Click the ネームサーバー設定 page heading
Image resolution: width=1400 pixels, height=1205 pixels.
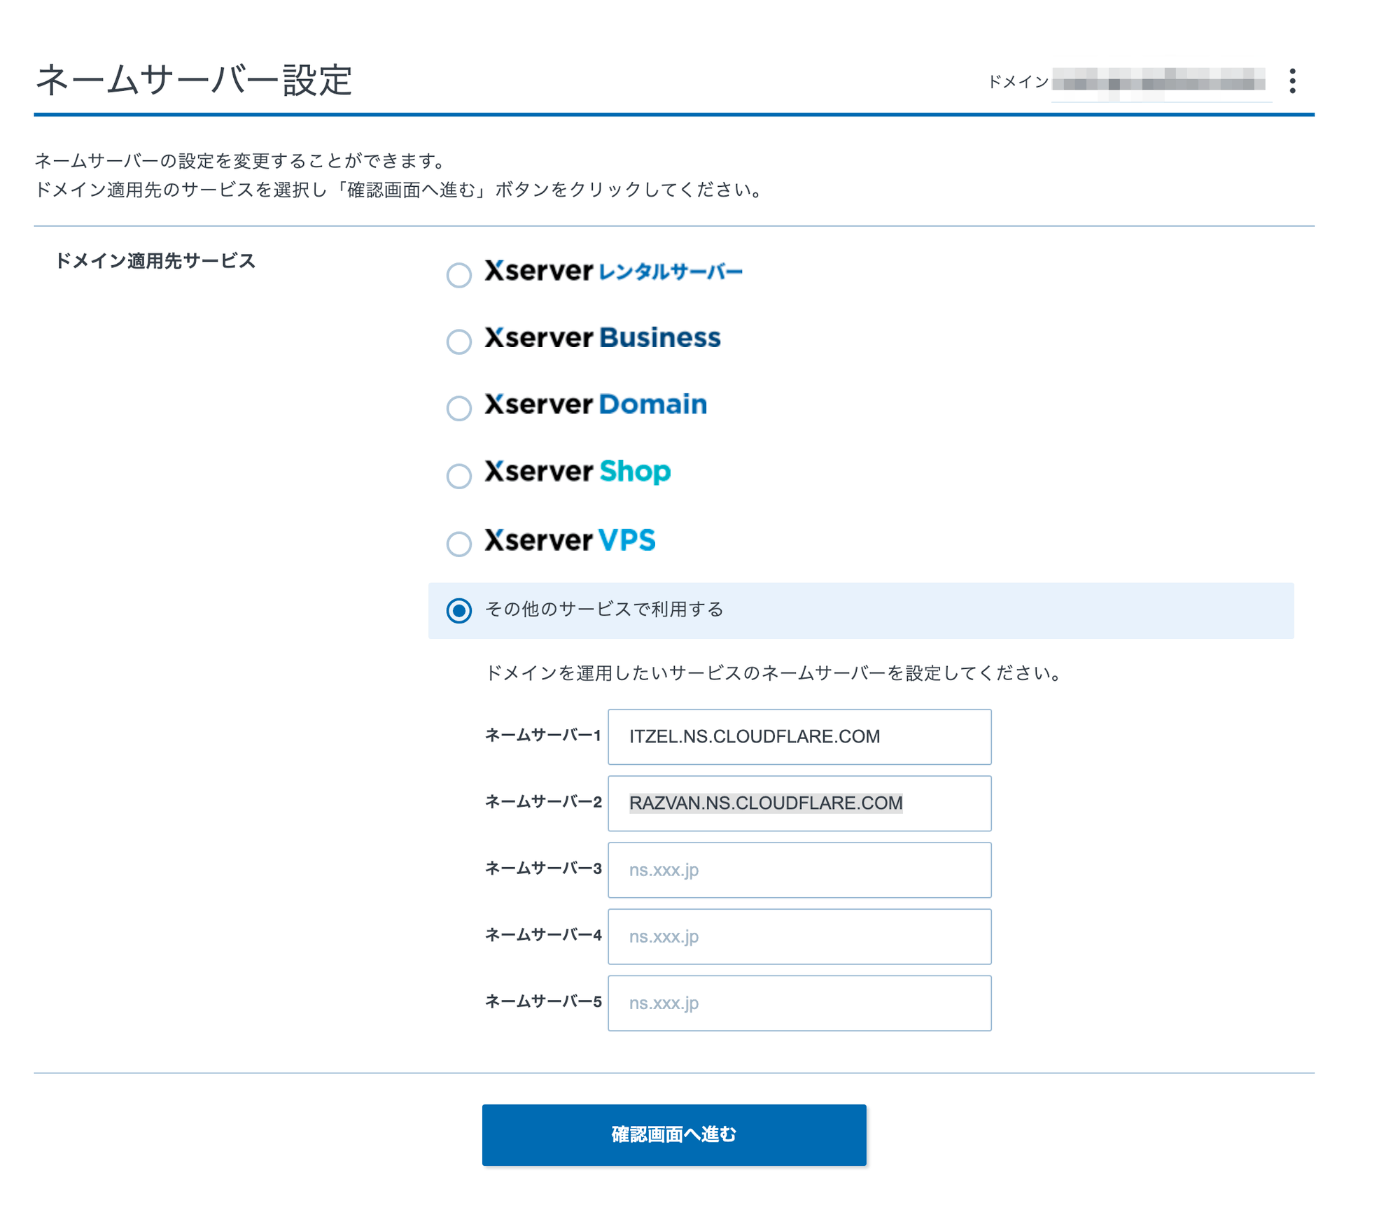[x=194, y=80]
